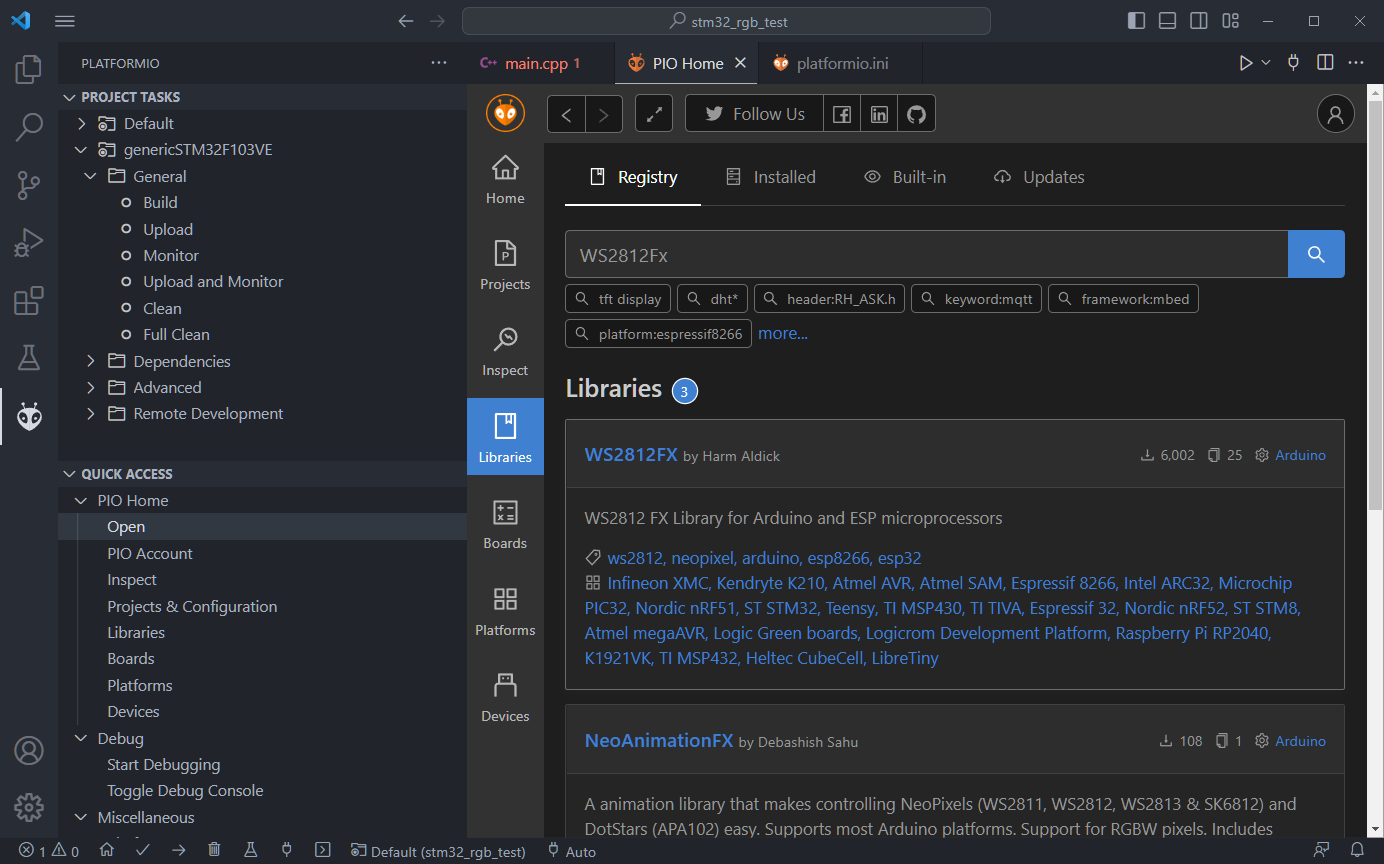The height and width of the screenshot is (864, 1384).
Task: Open run options dropdown arrow
Action: [x=1266, y=63]
